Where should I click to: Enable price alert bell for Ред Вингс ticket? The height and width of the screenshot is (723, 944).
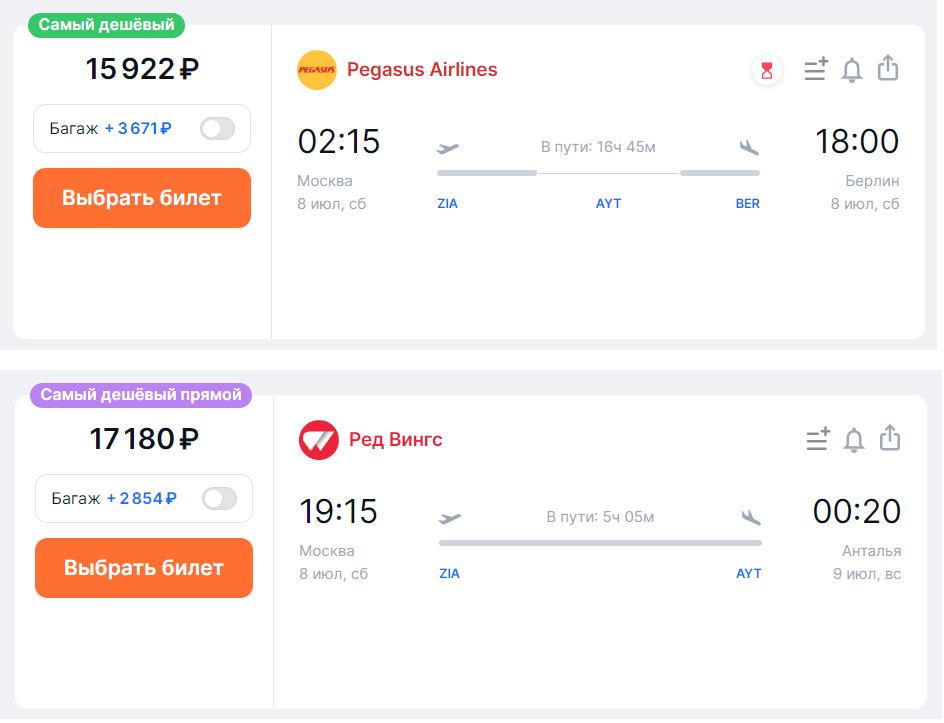click(x=853, y=439)
